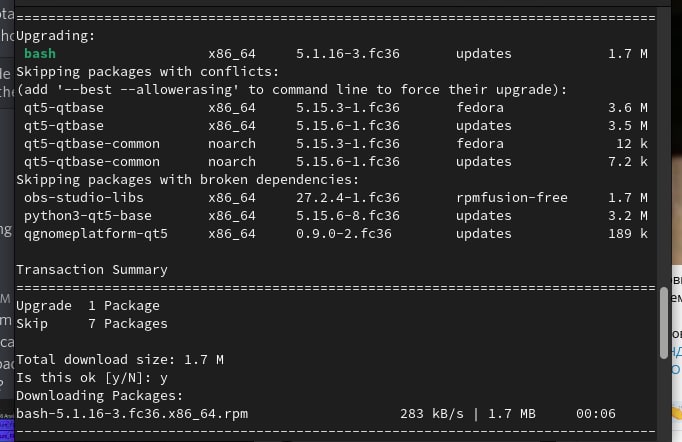The width and height of the screenshot is (682, 442).
Task: Click the 'Upgrade 1 Package' summary line
Action: 88,306
